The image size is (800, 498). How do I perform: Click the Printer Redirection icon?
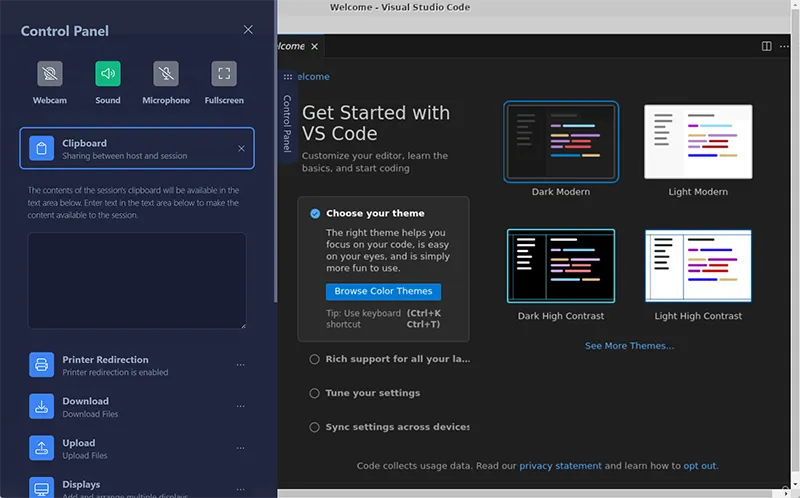coord(42,365)
